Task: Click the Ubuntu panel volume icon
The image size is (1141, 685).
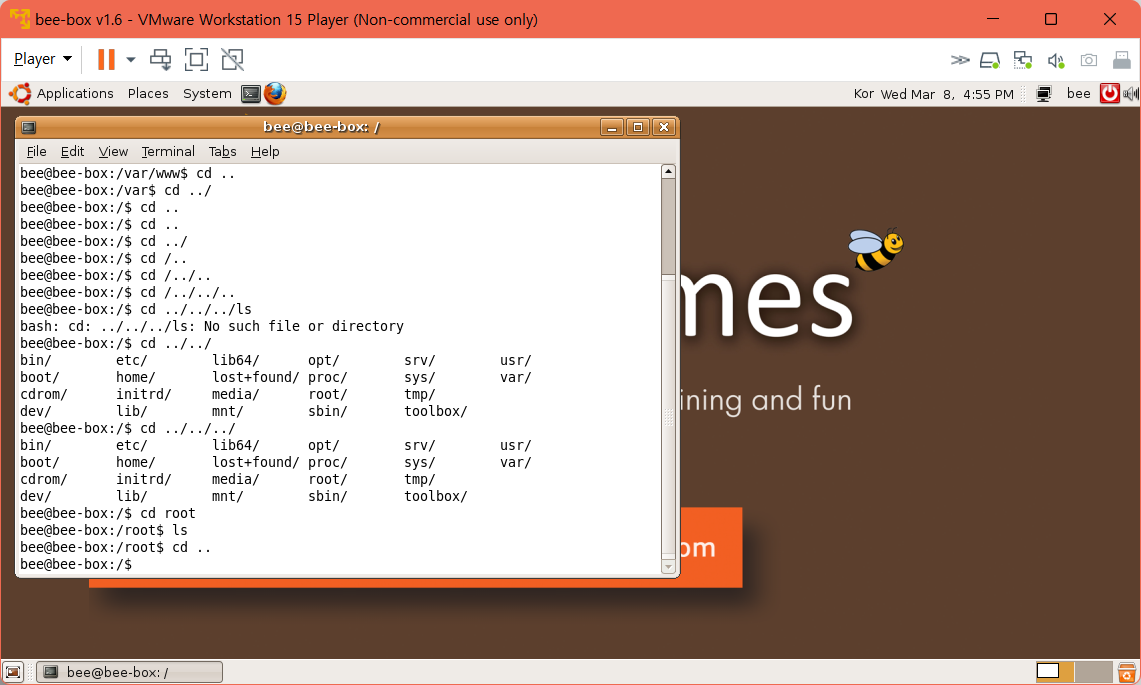Action: [x=1131, y=93]
